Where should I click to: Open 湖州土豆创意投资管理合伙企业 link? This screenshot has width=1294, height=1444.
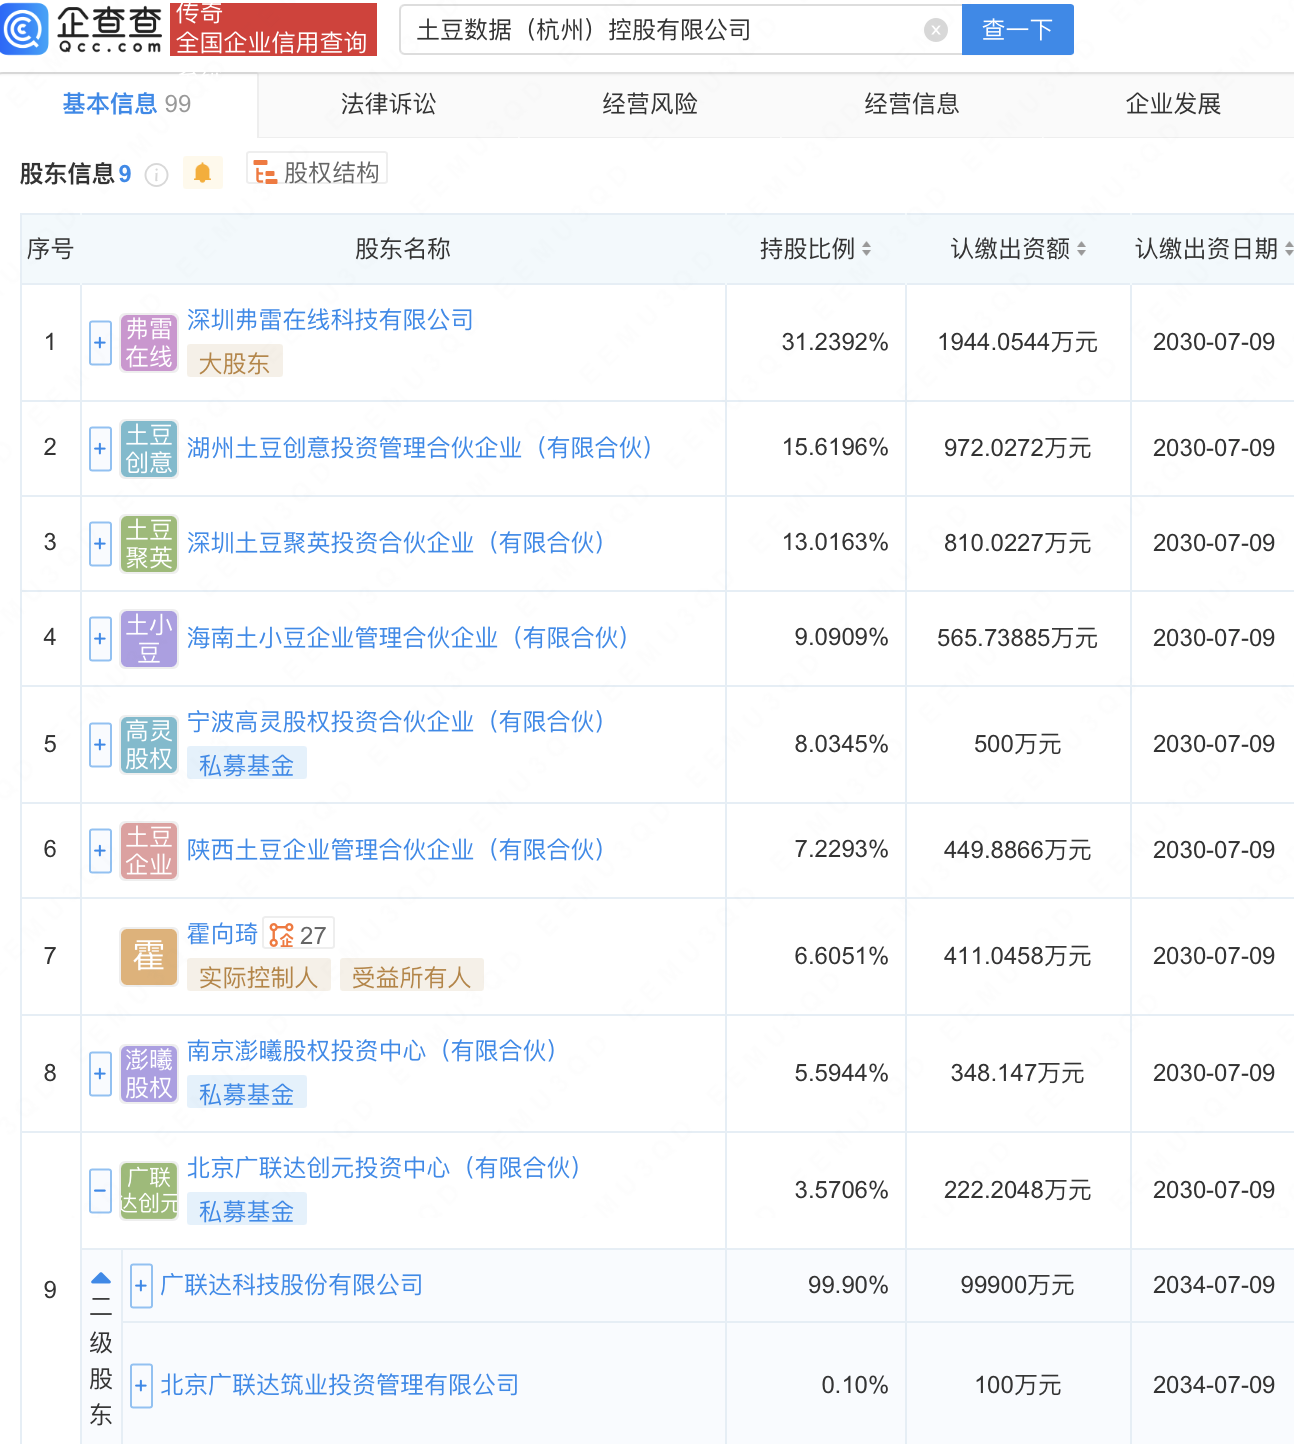click(x=419, y=448)
